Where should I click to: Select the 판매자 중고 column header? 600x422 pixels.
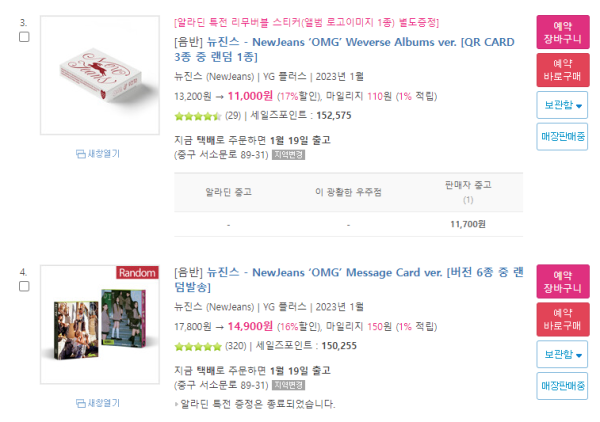[468, 192]
